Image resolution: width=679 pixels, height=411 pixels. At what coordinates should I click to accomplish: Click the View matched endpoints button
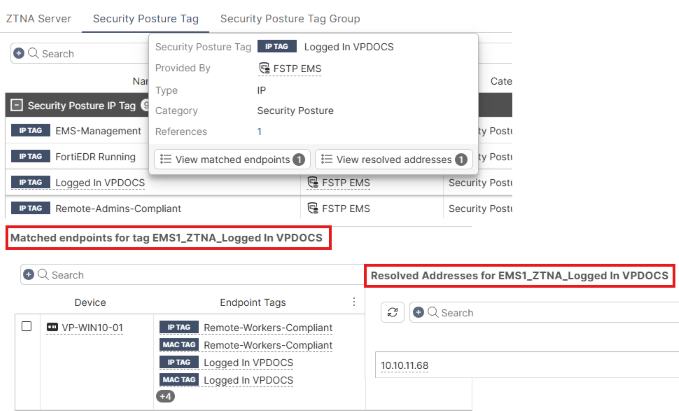point(231,159)
